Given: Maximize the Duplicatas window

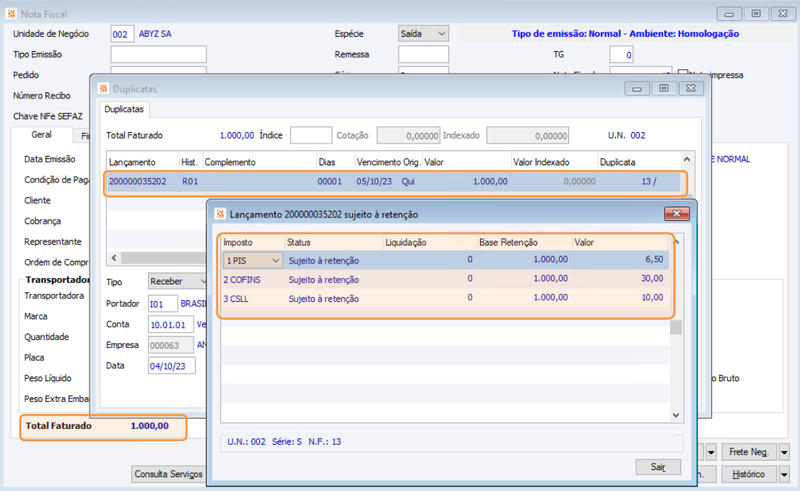Looking at the screenshot, I should pyautogui.click(x=664, y=88).
